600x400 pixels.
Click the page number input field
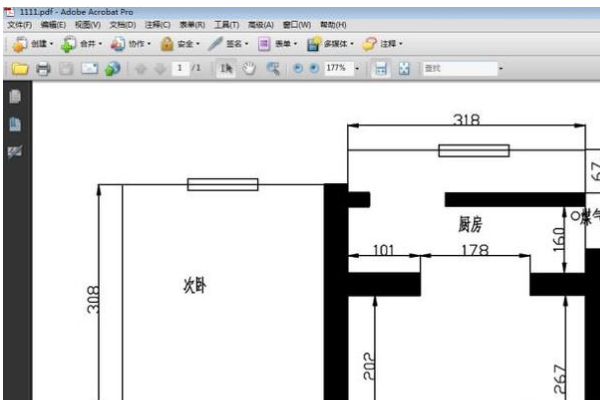tap(180, 69)
